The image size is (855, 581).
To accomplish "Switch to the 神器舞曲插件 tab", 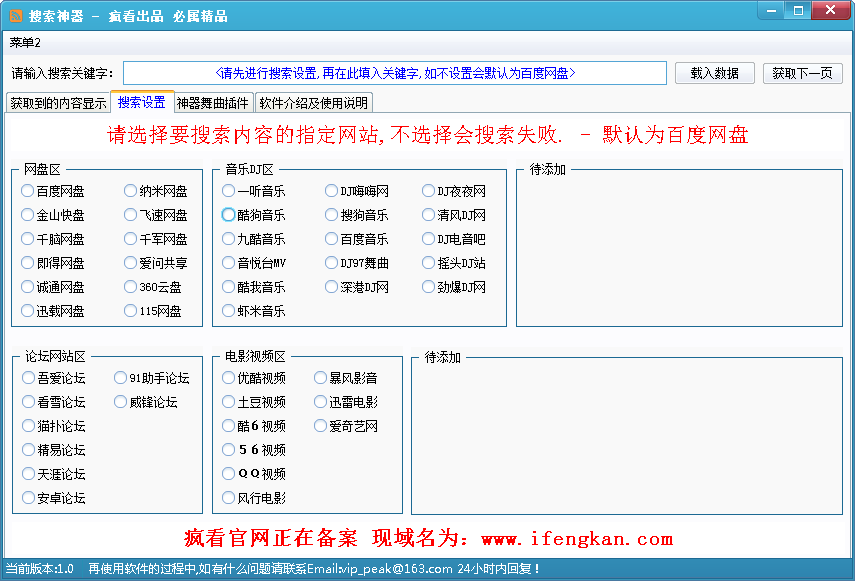I will [213, 103].
